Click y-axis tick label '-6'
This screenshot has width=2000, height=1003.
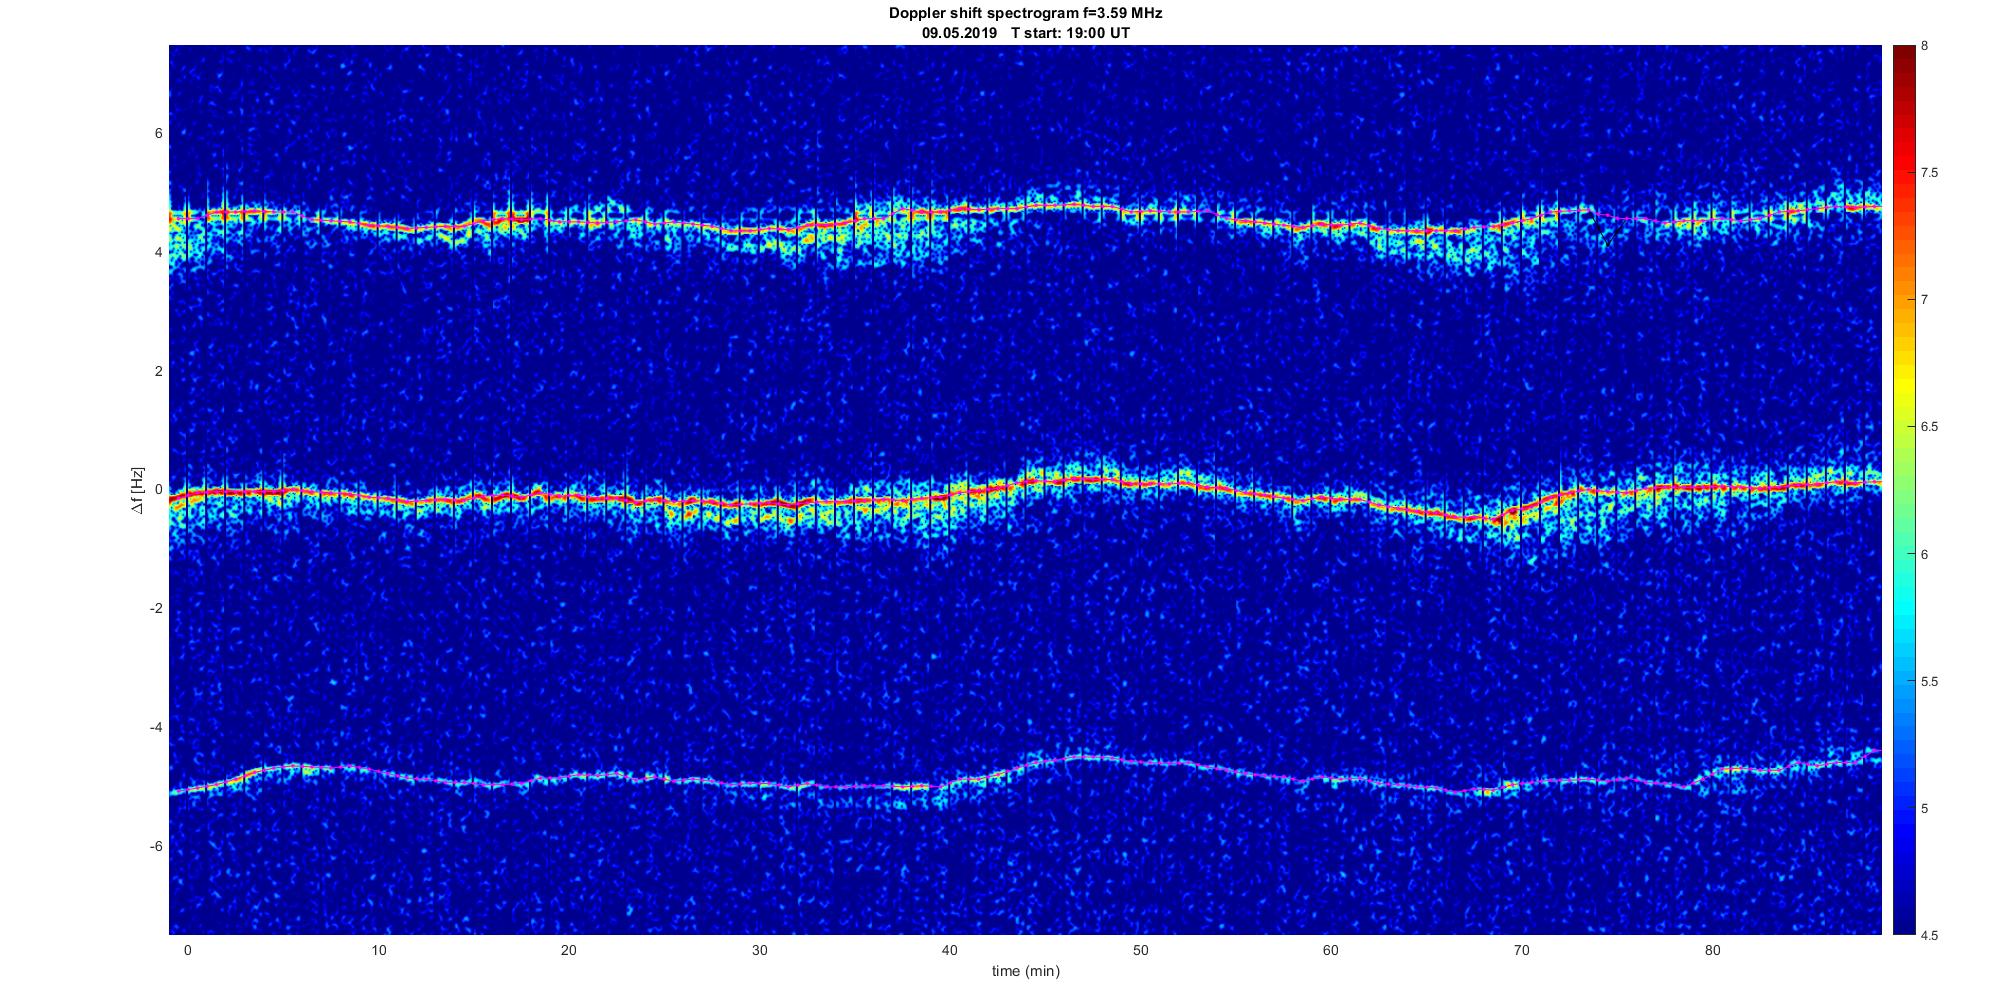156,846
